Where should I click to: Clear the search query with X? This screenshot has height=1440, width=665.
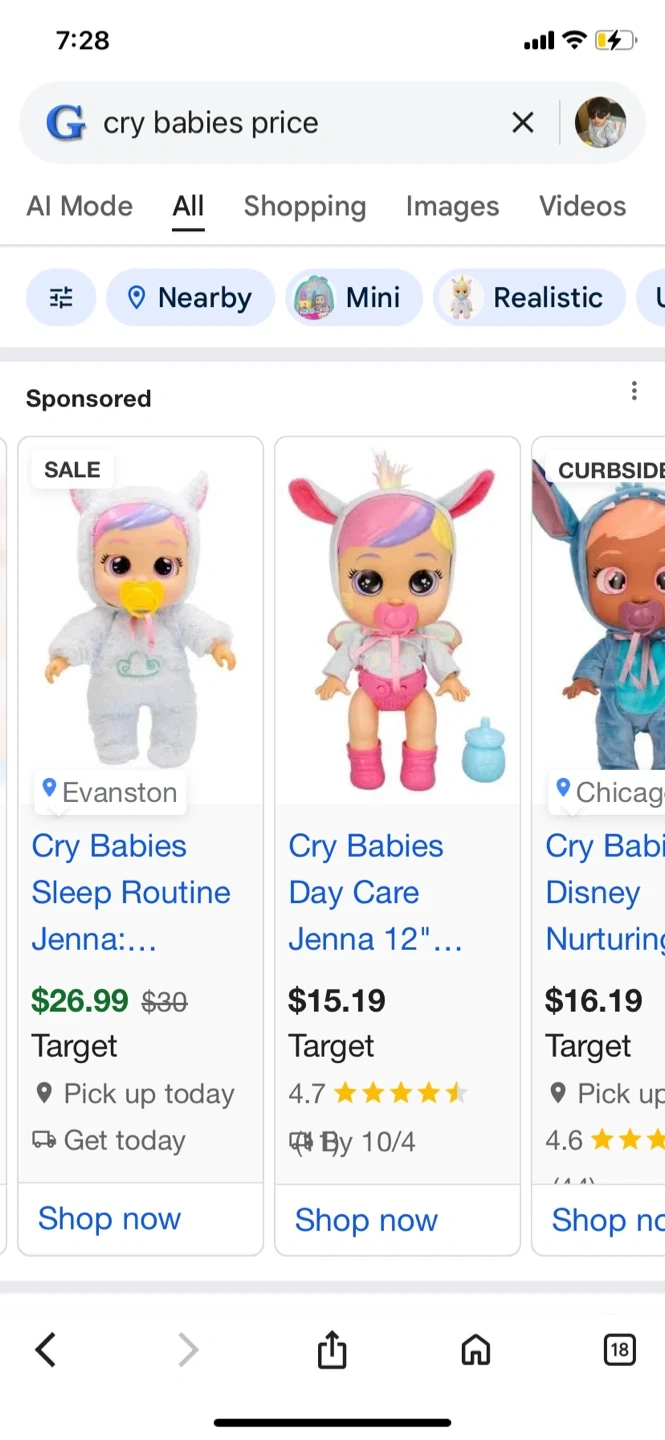523,123
